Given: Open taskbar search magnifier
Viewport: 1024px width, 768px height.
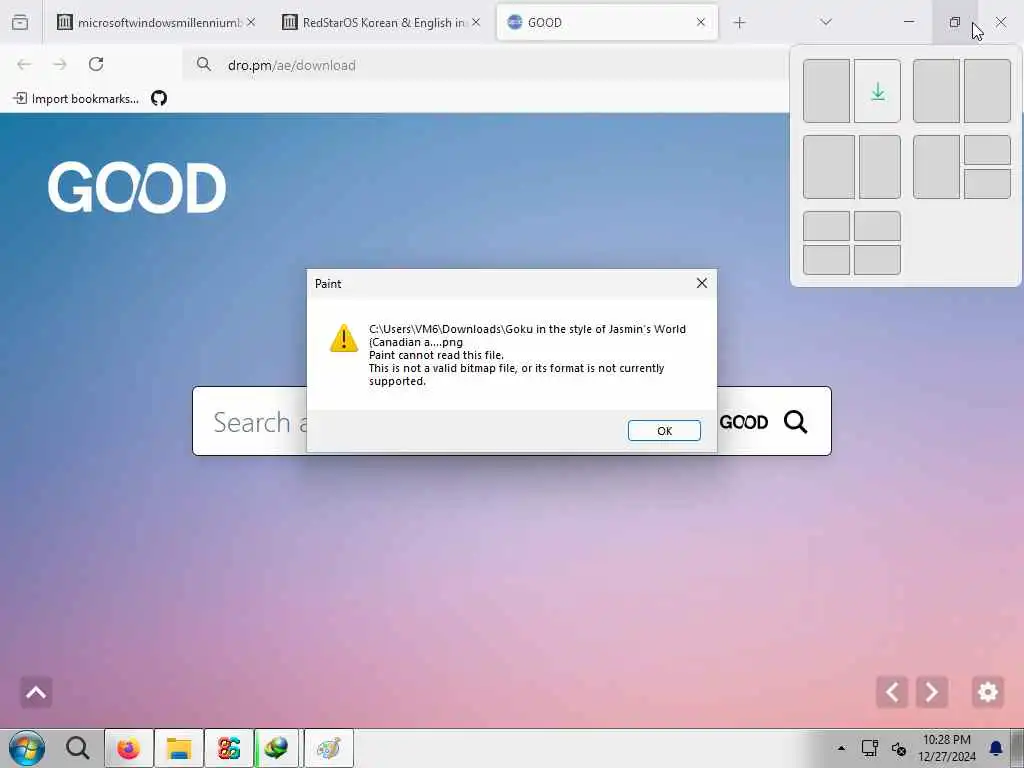Looking at the screenshot, I should (x=78, y=748).
